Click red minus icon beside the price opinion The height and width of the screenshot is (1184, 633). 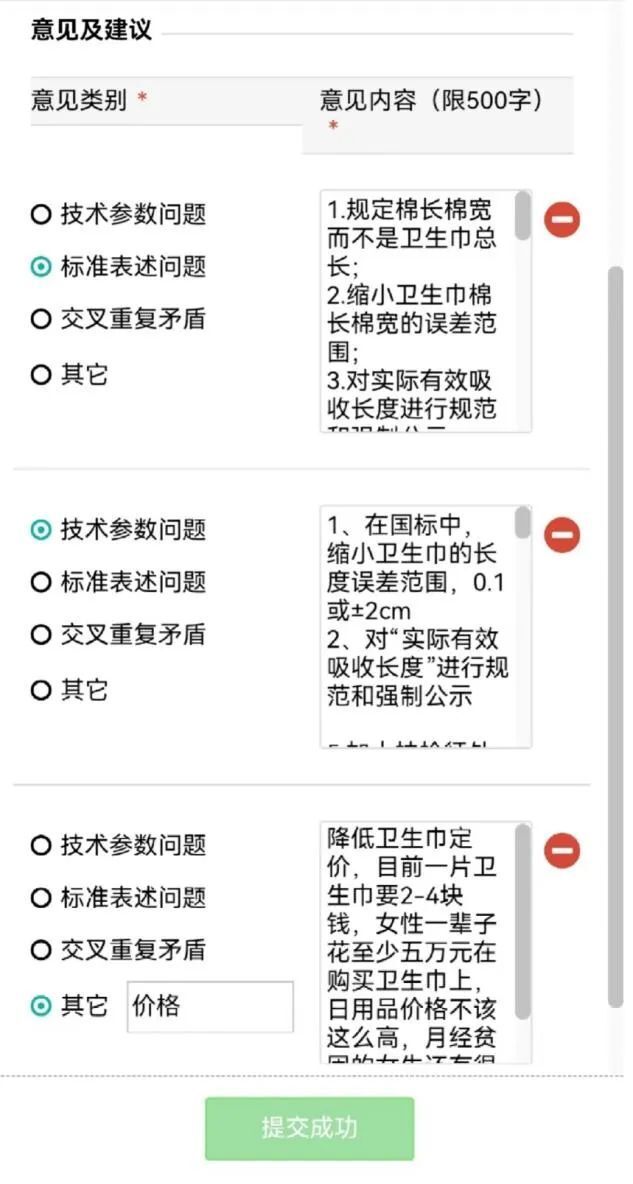(562, 851)
